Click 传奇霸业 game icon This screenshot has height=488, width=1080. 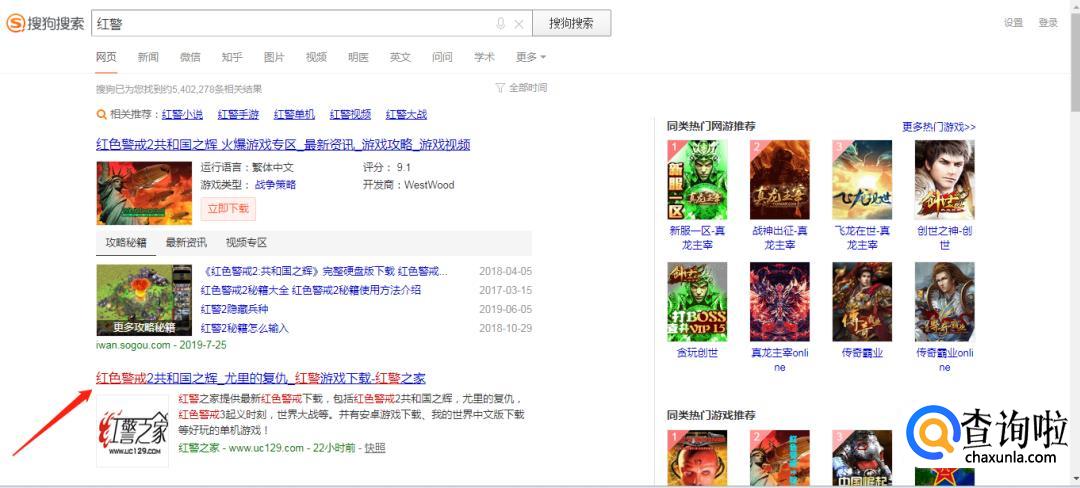pos(862,301)
